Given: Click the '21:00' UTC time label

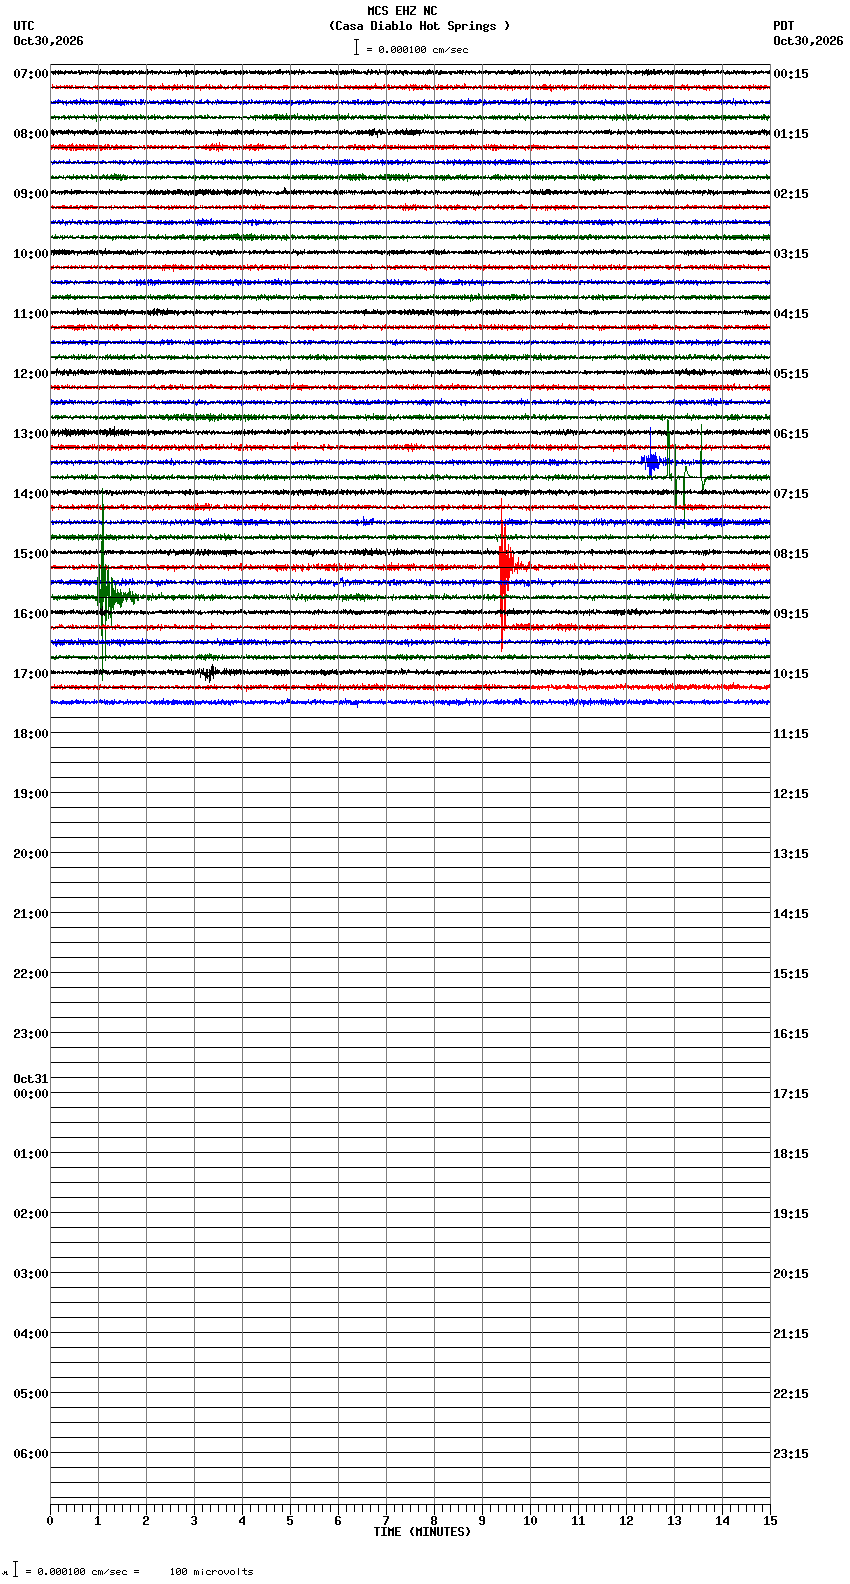Looking at the screenshot, I should tap(31, 914).
